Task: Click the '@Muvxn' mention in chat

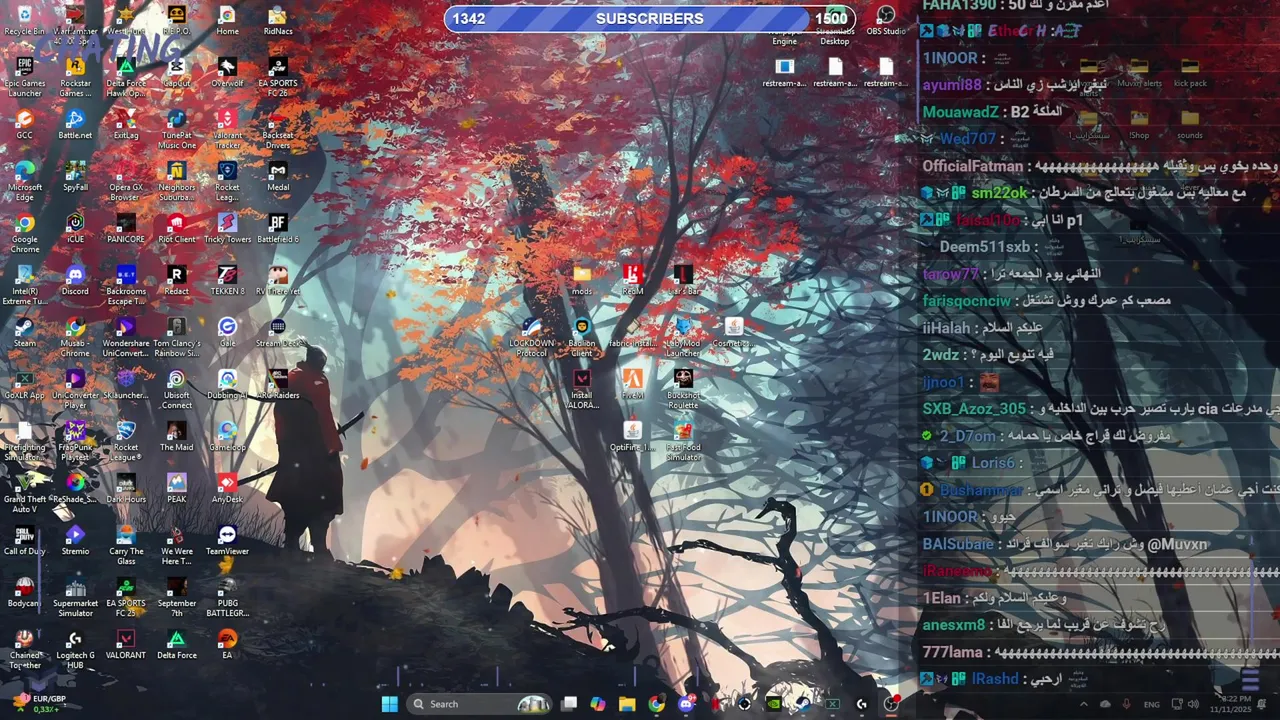Action: pos(1177,544)
